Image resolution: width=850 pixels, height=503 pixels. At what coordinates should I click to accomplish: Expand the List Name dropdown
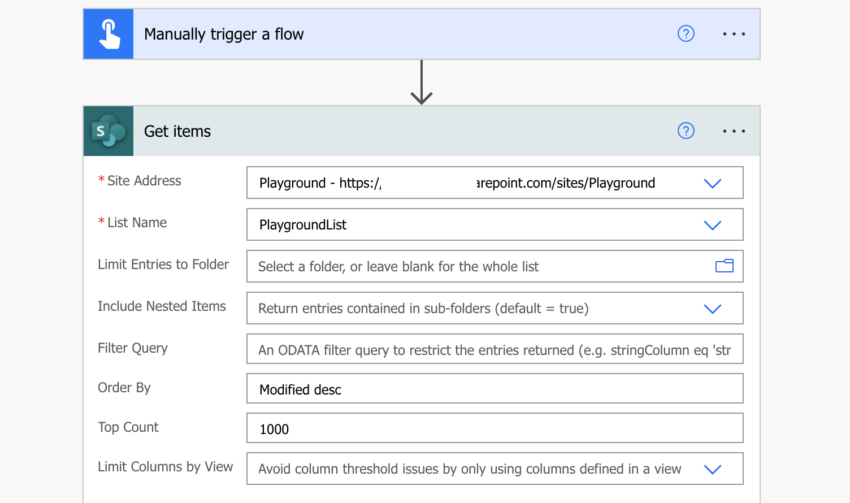pyautogui.click(x=712, y=225)
